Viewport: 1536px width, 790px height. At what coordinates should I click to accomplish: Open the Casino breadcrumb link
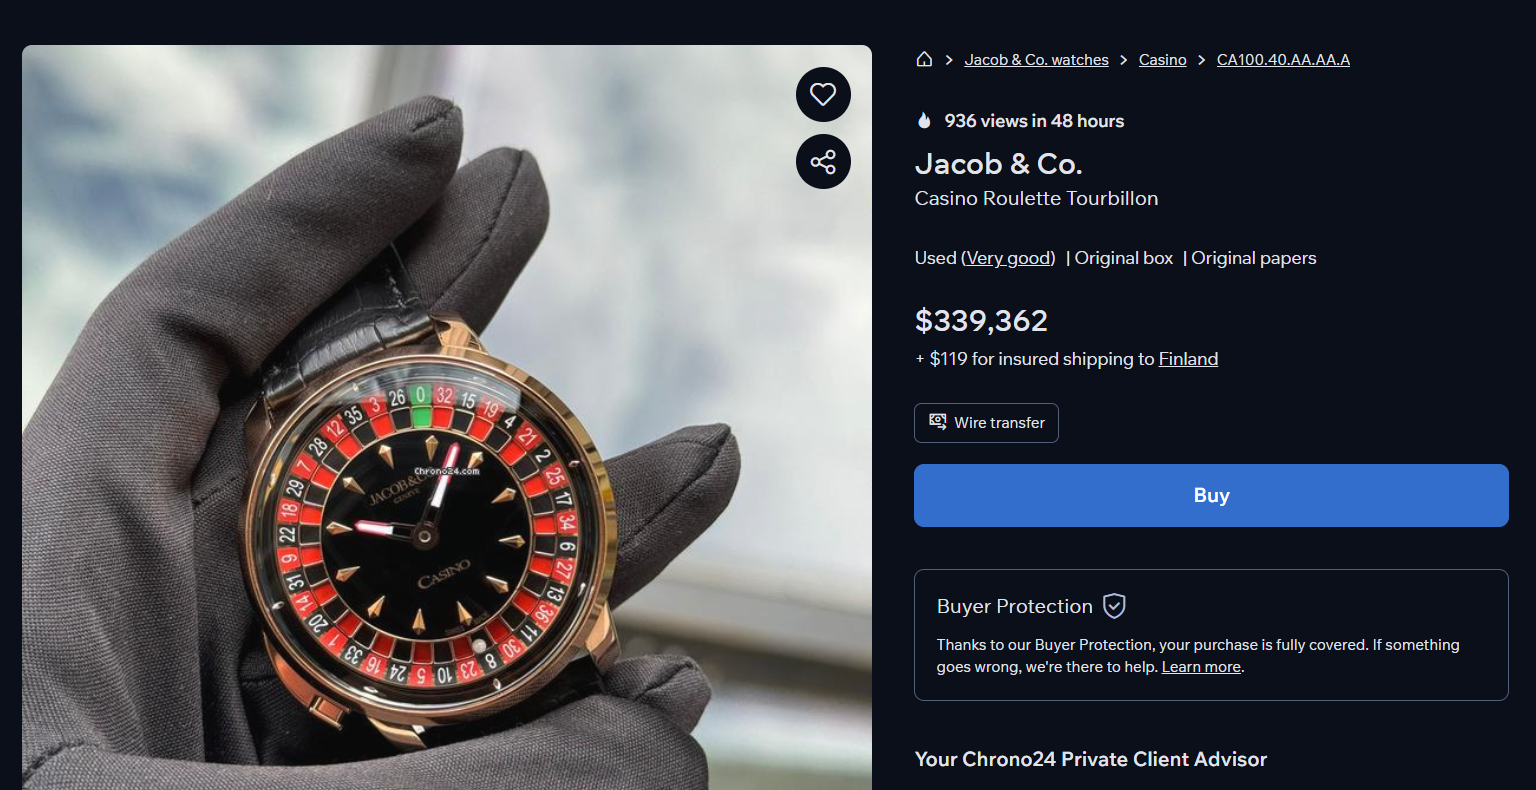[1162, 60]
